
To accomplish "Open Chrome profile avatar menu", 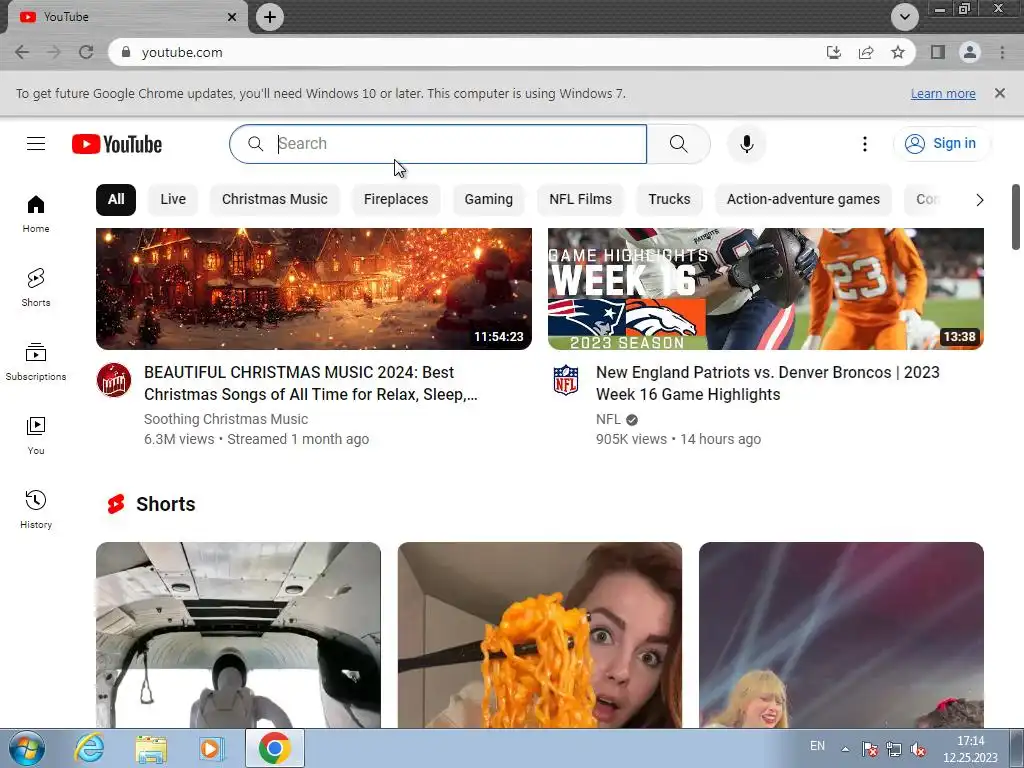I will pyautogui.click(x=970, y=52).
